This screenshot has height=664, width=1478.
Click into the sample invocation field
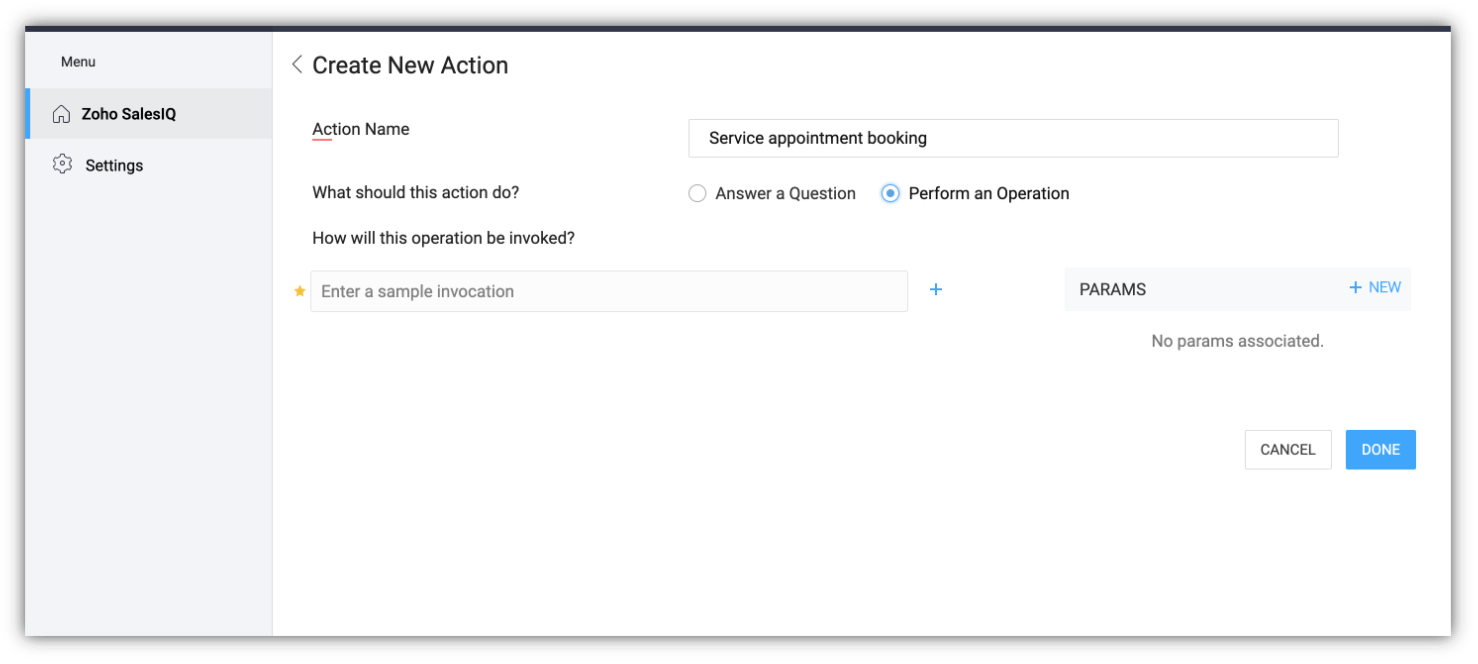[x=608, y=292]
